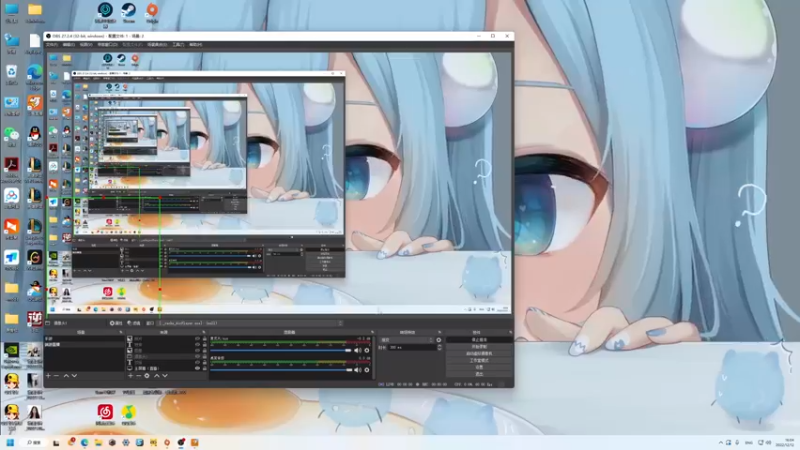This screenshot has width=800, height=450.
Task: Open source properties gear in Sources toolbar
Action: (x=147, y=376)
